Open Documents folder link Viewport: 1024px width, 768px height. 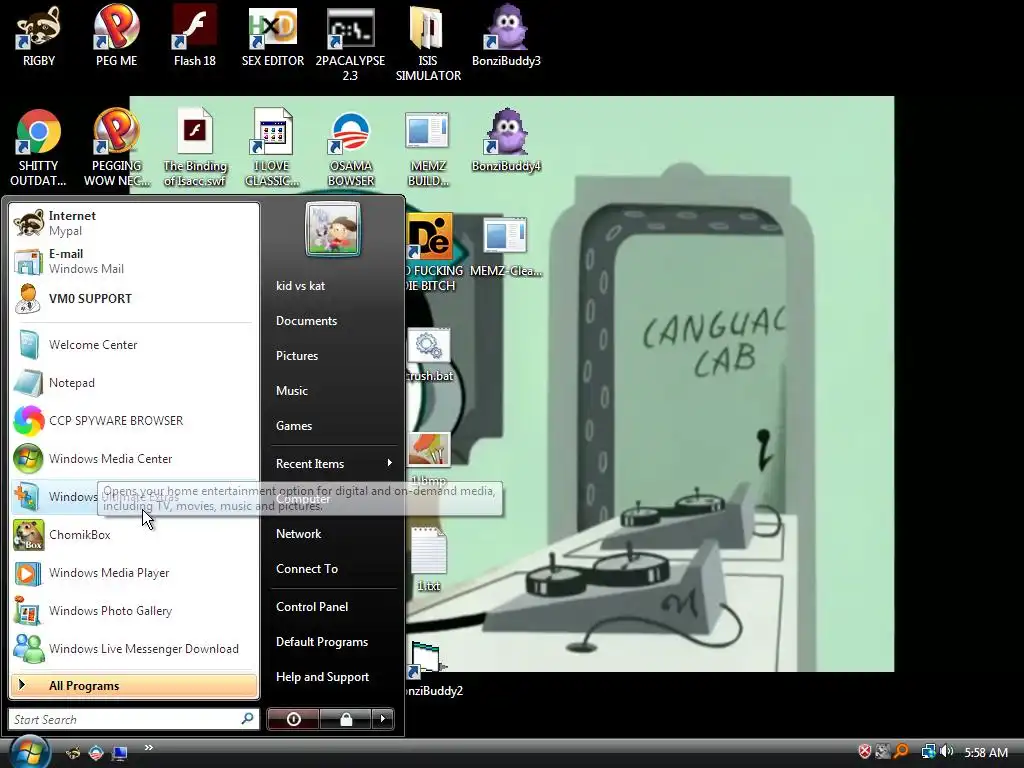click(334, 321)
